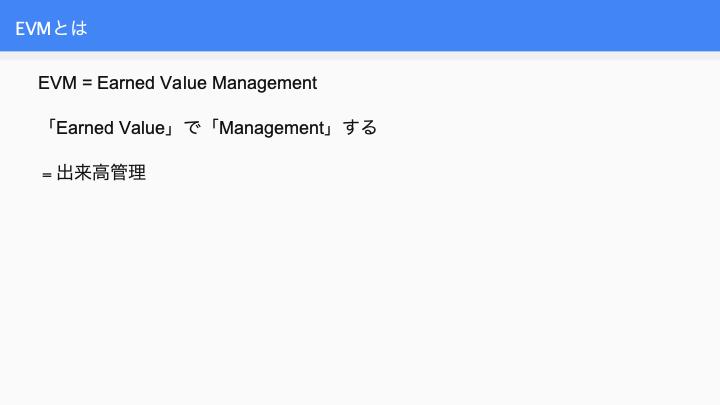Click the slide title EVMとは
Screen dimensions: 720x405
coord(51,28)
